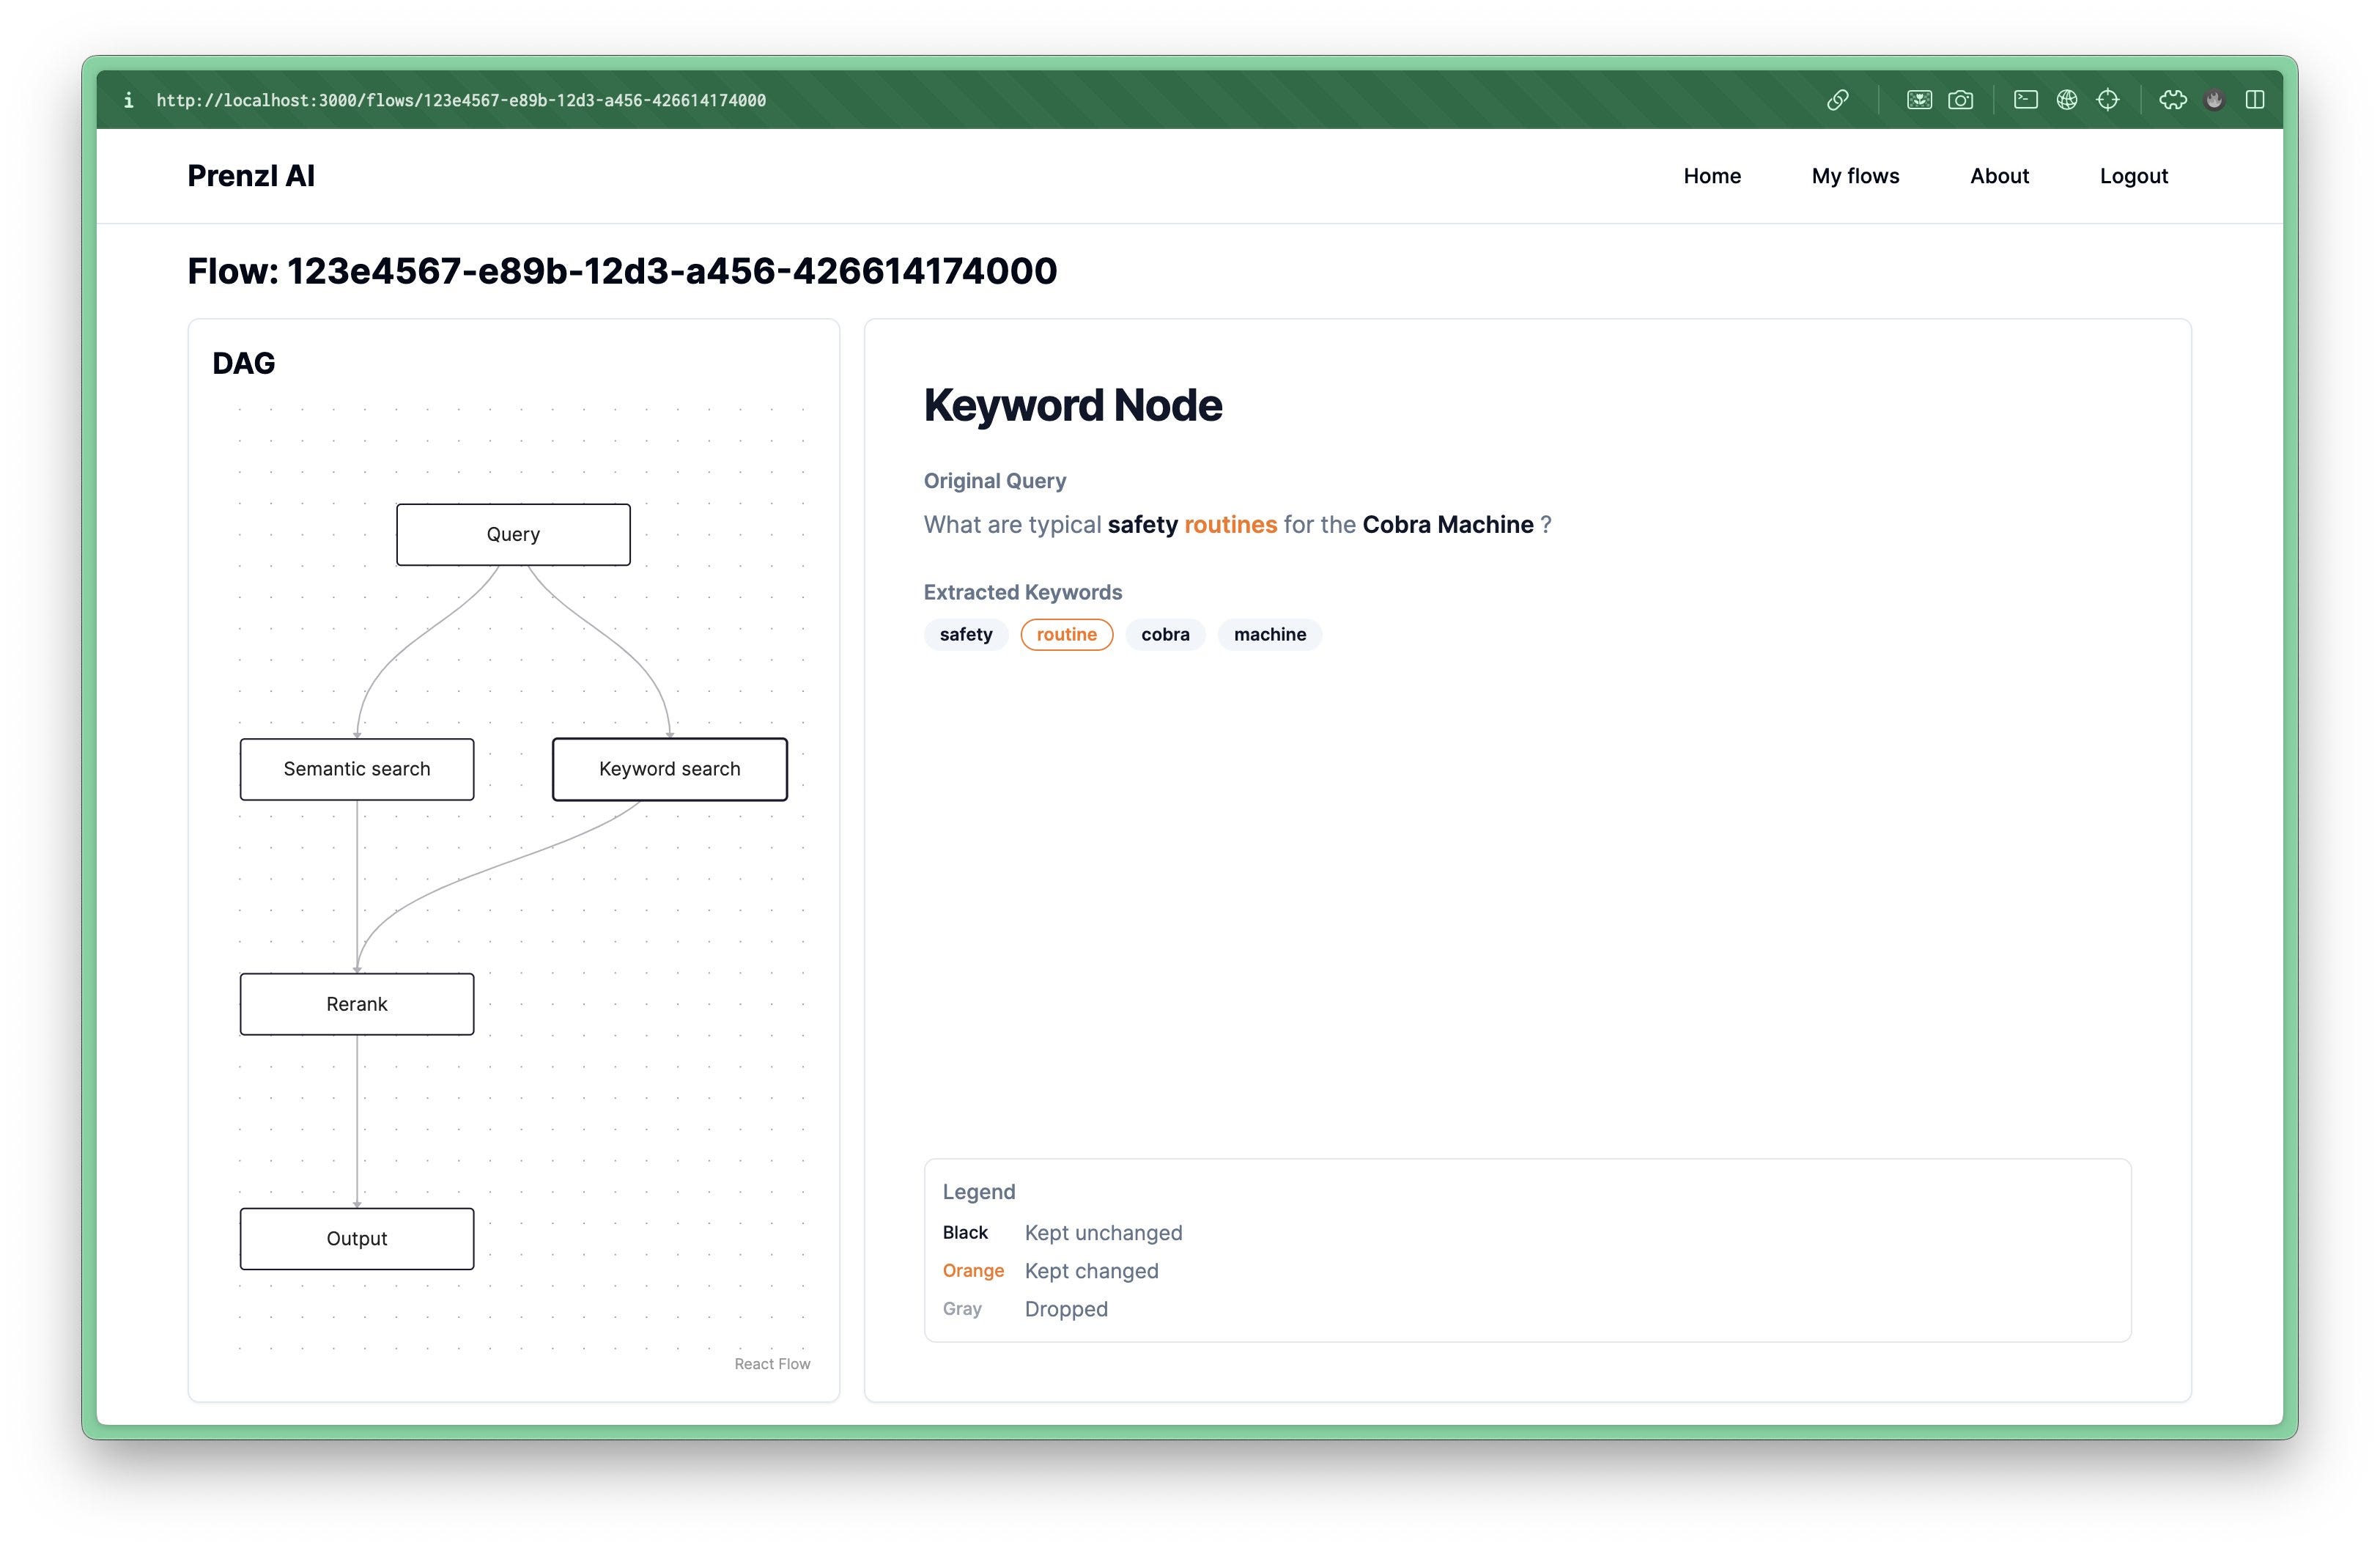
Task: Toggle the split view sidebar icon
Action: [2255, 100]
